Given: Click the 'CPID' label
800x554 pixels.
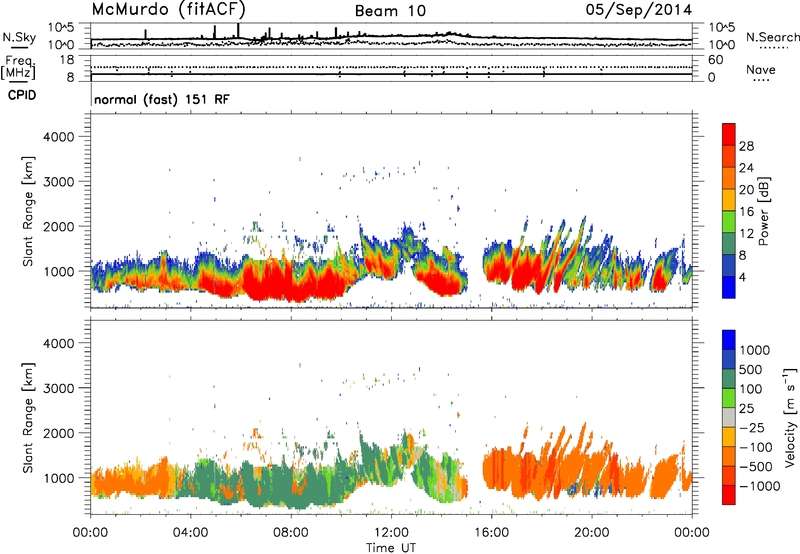Looking at the screenshot, I should click(21, 95).
